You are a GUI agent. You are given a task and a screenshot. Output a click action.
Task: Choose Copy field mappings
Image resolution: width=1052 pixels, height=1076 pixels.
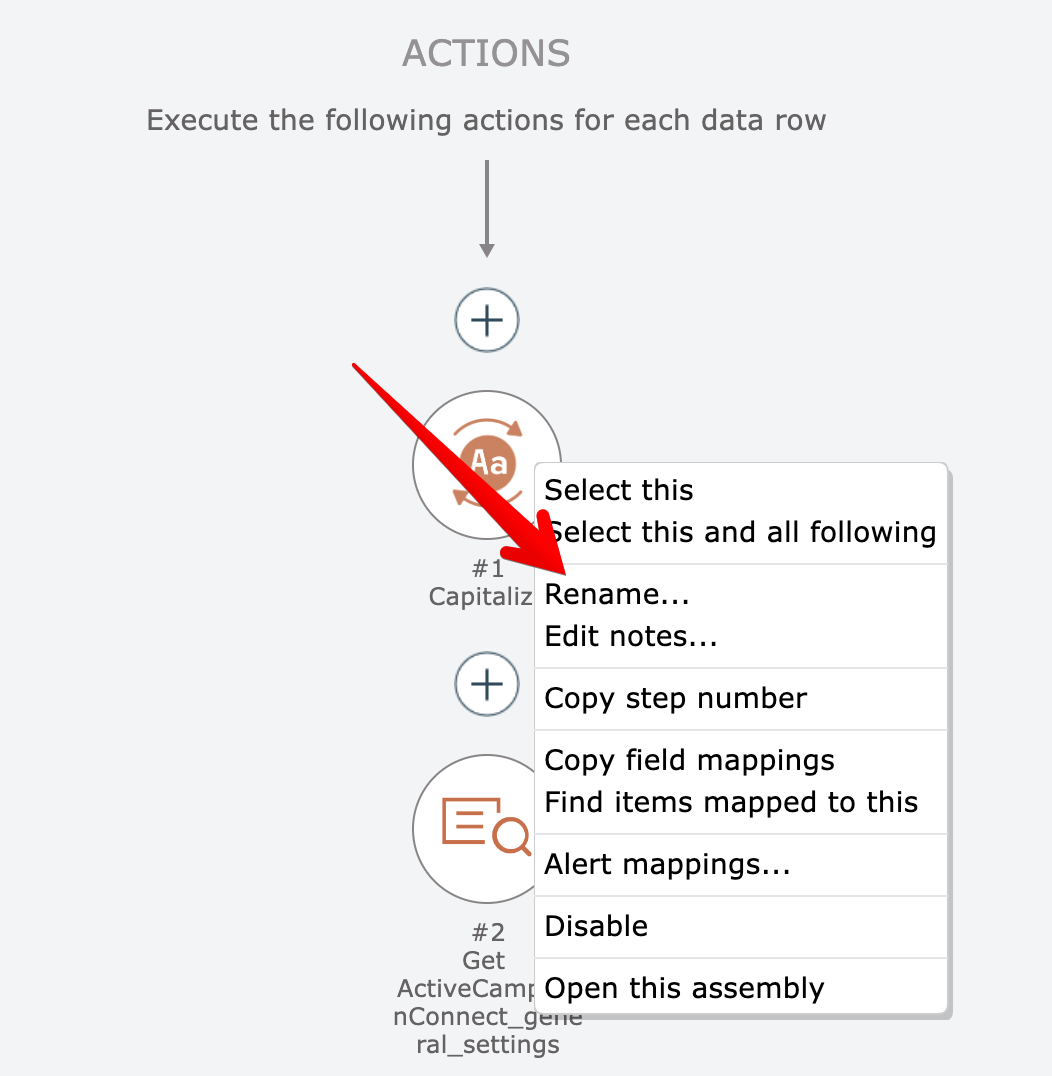pyautogui.click(x=689, y=760)
